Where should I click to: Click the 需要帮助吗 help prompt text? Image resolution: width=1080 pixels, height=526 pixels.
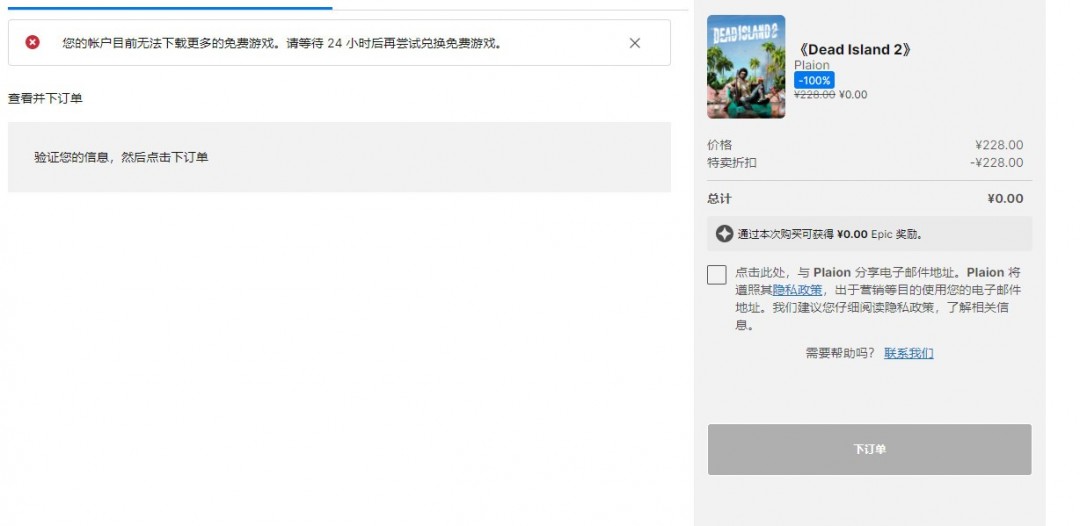pyautogui.click(x=840, y=353)
